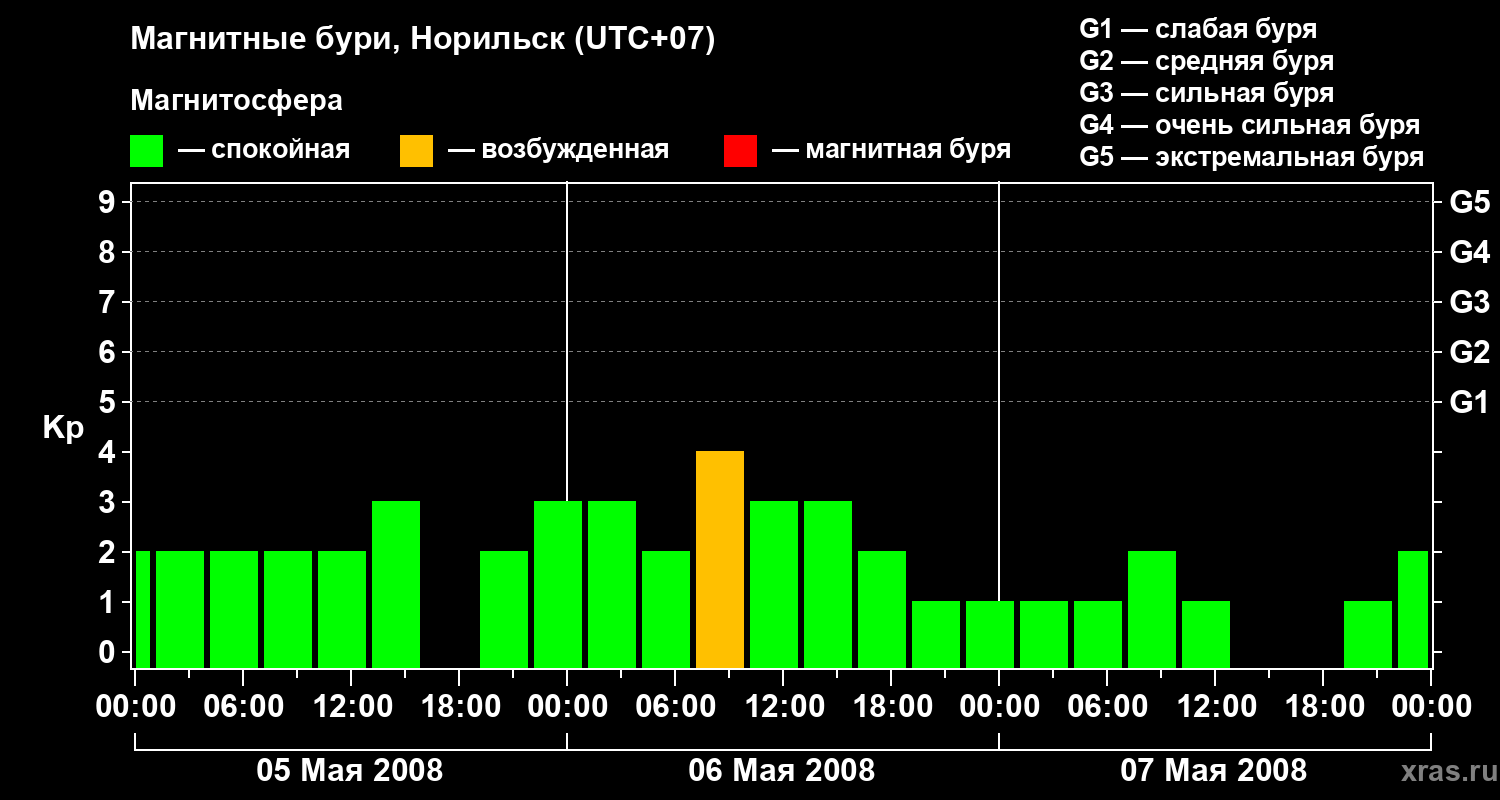Click the 'G4 — очень сильная буря' legend line
This screenshot has width=1500, height=800.
[x=1249, y=125]
